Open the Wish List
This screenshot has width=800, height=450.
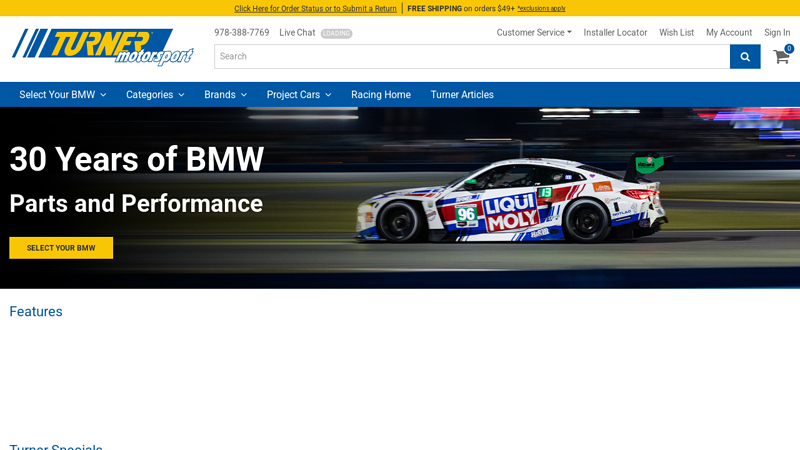676,33
